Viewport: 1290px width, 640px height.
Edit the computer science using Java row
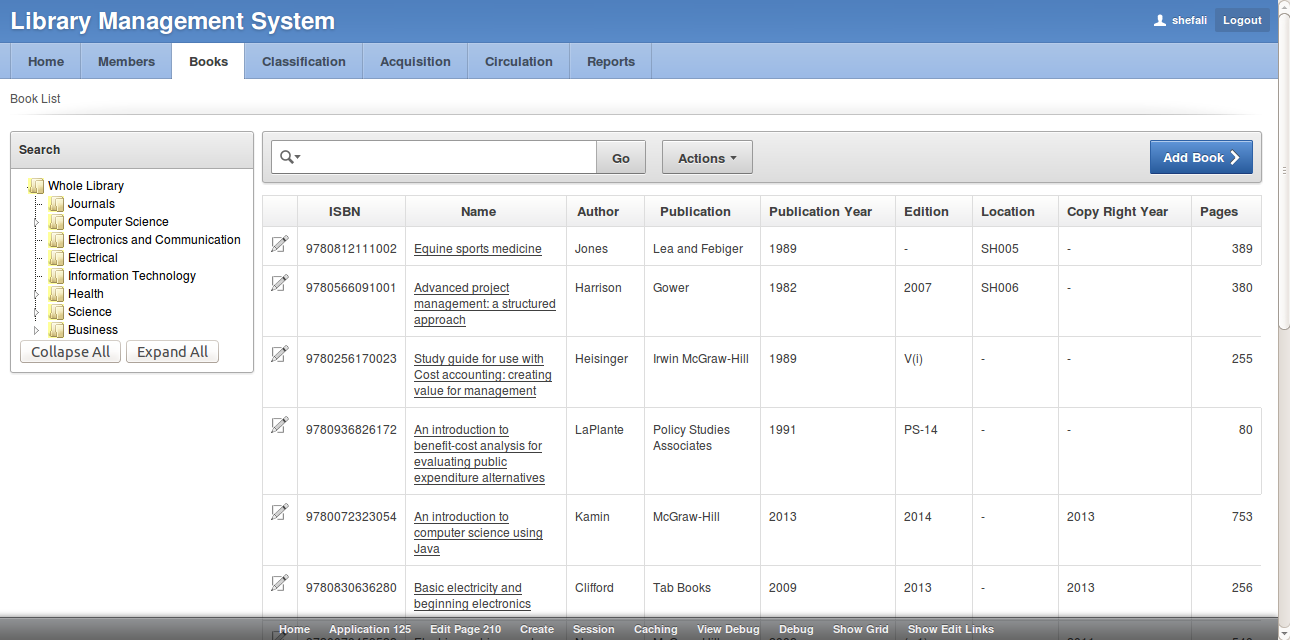tap(279, 512)
